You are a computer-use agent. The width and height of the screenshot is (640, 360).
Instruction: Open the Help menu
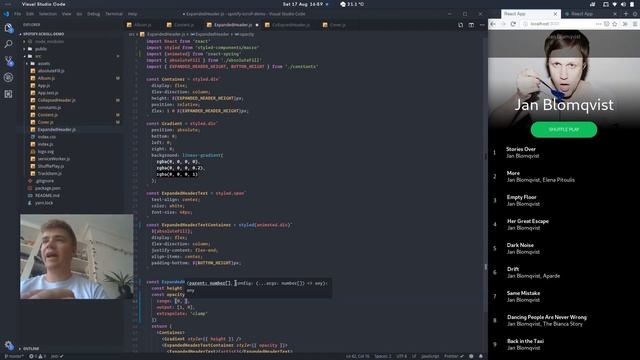click(132, 14)
